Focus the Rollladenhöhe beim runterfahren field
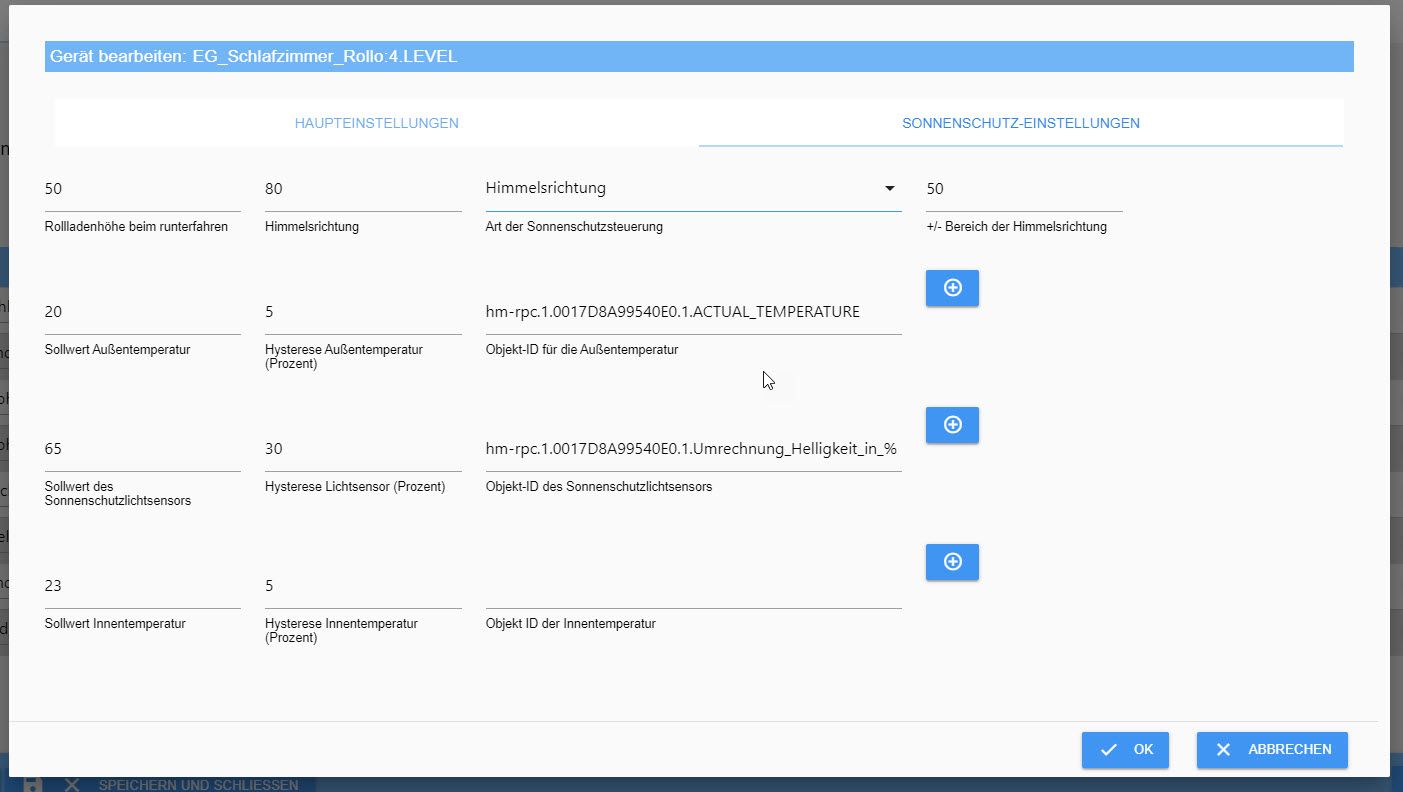Image resolution: width=1403 pixels, height=792 pixels. (x=143, y=190)
